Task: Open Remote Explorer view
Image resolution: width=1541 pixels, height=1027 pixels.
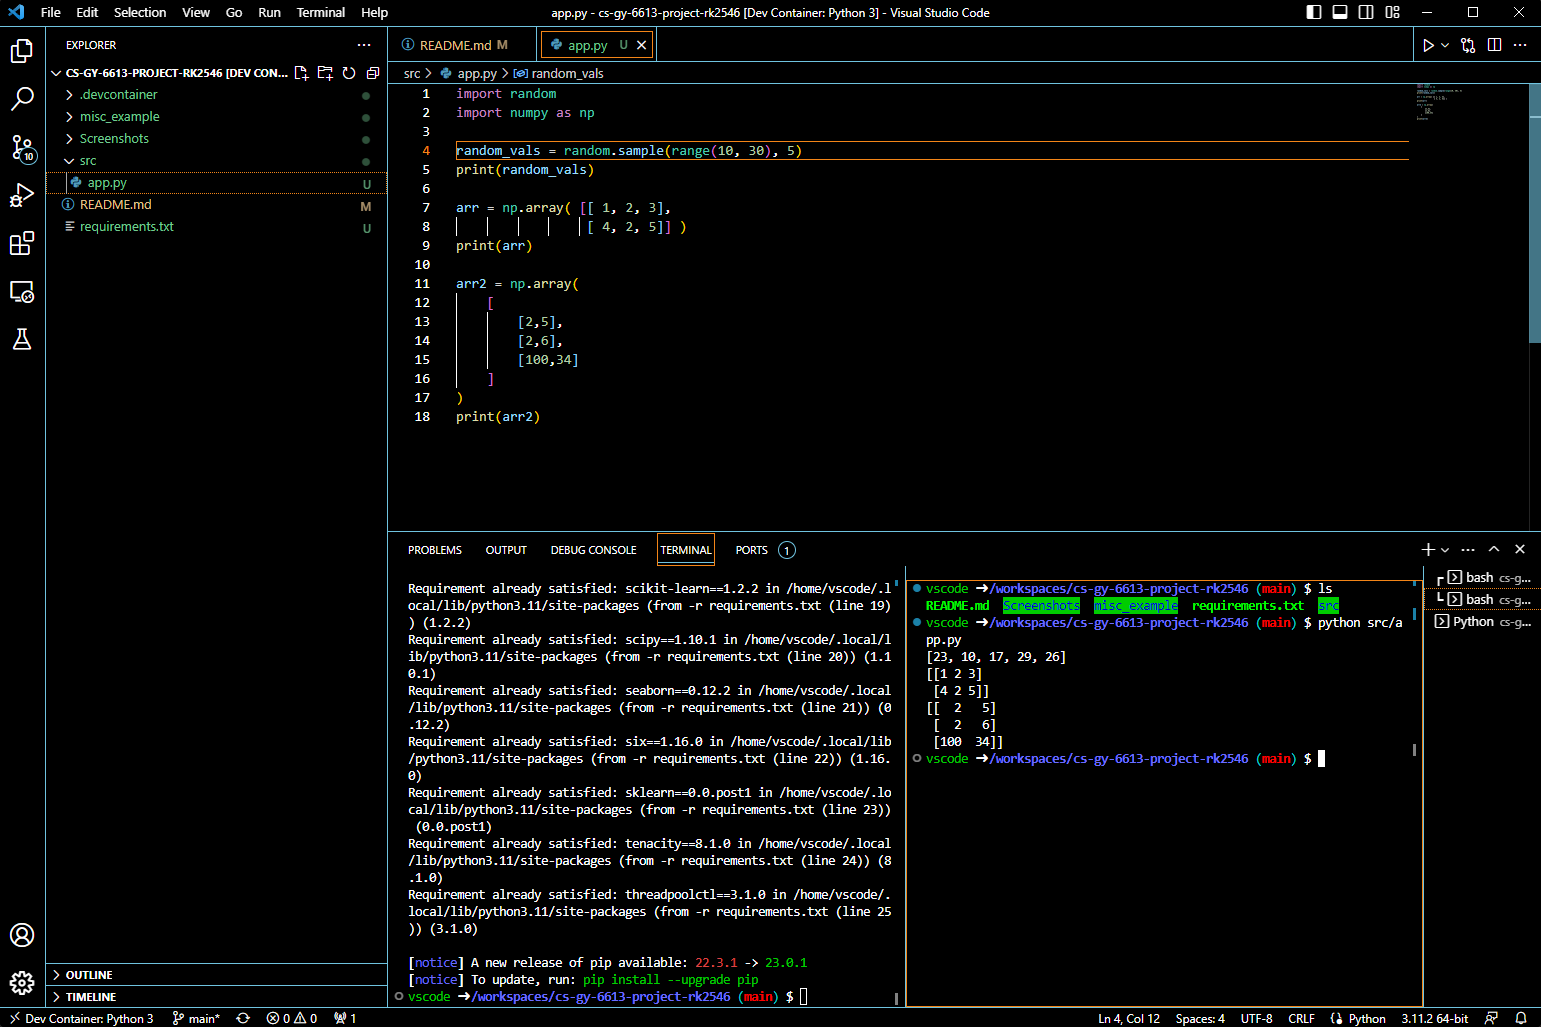Action: 22,291
